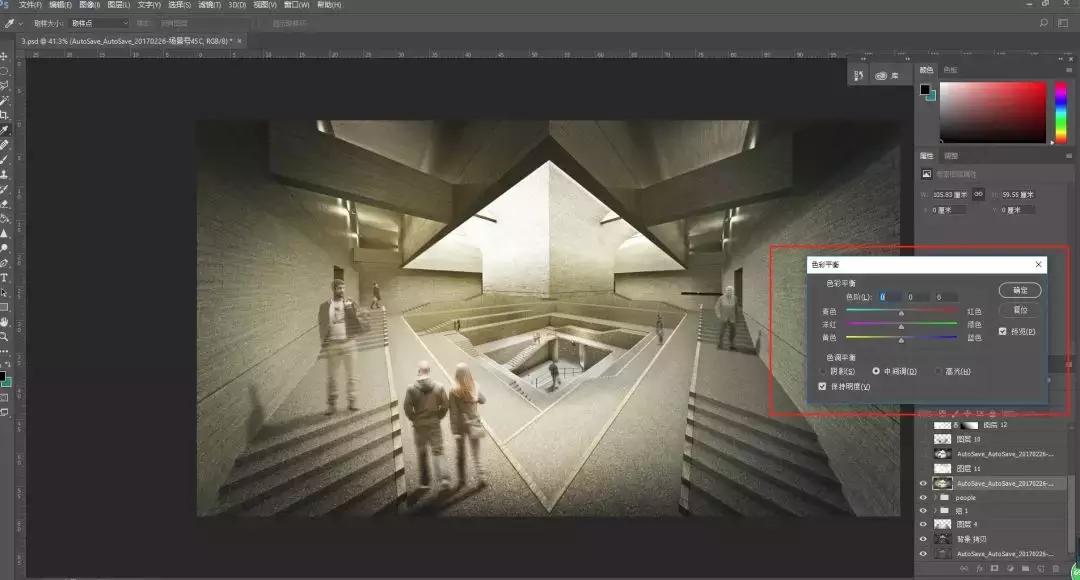Create new adjustment layer icon
Image resolution: width=1080 pixels, height=580 pixels.
[1010, 569]
